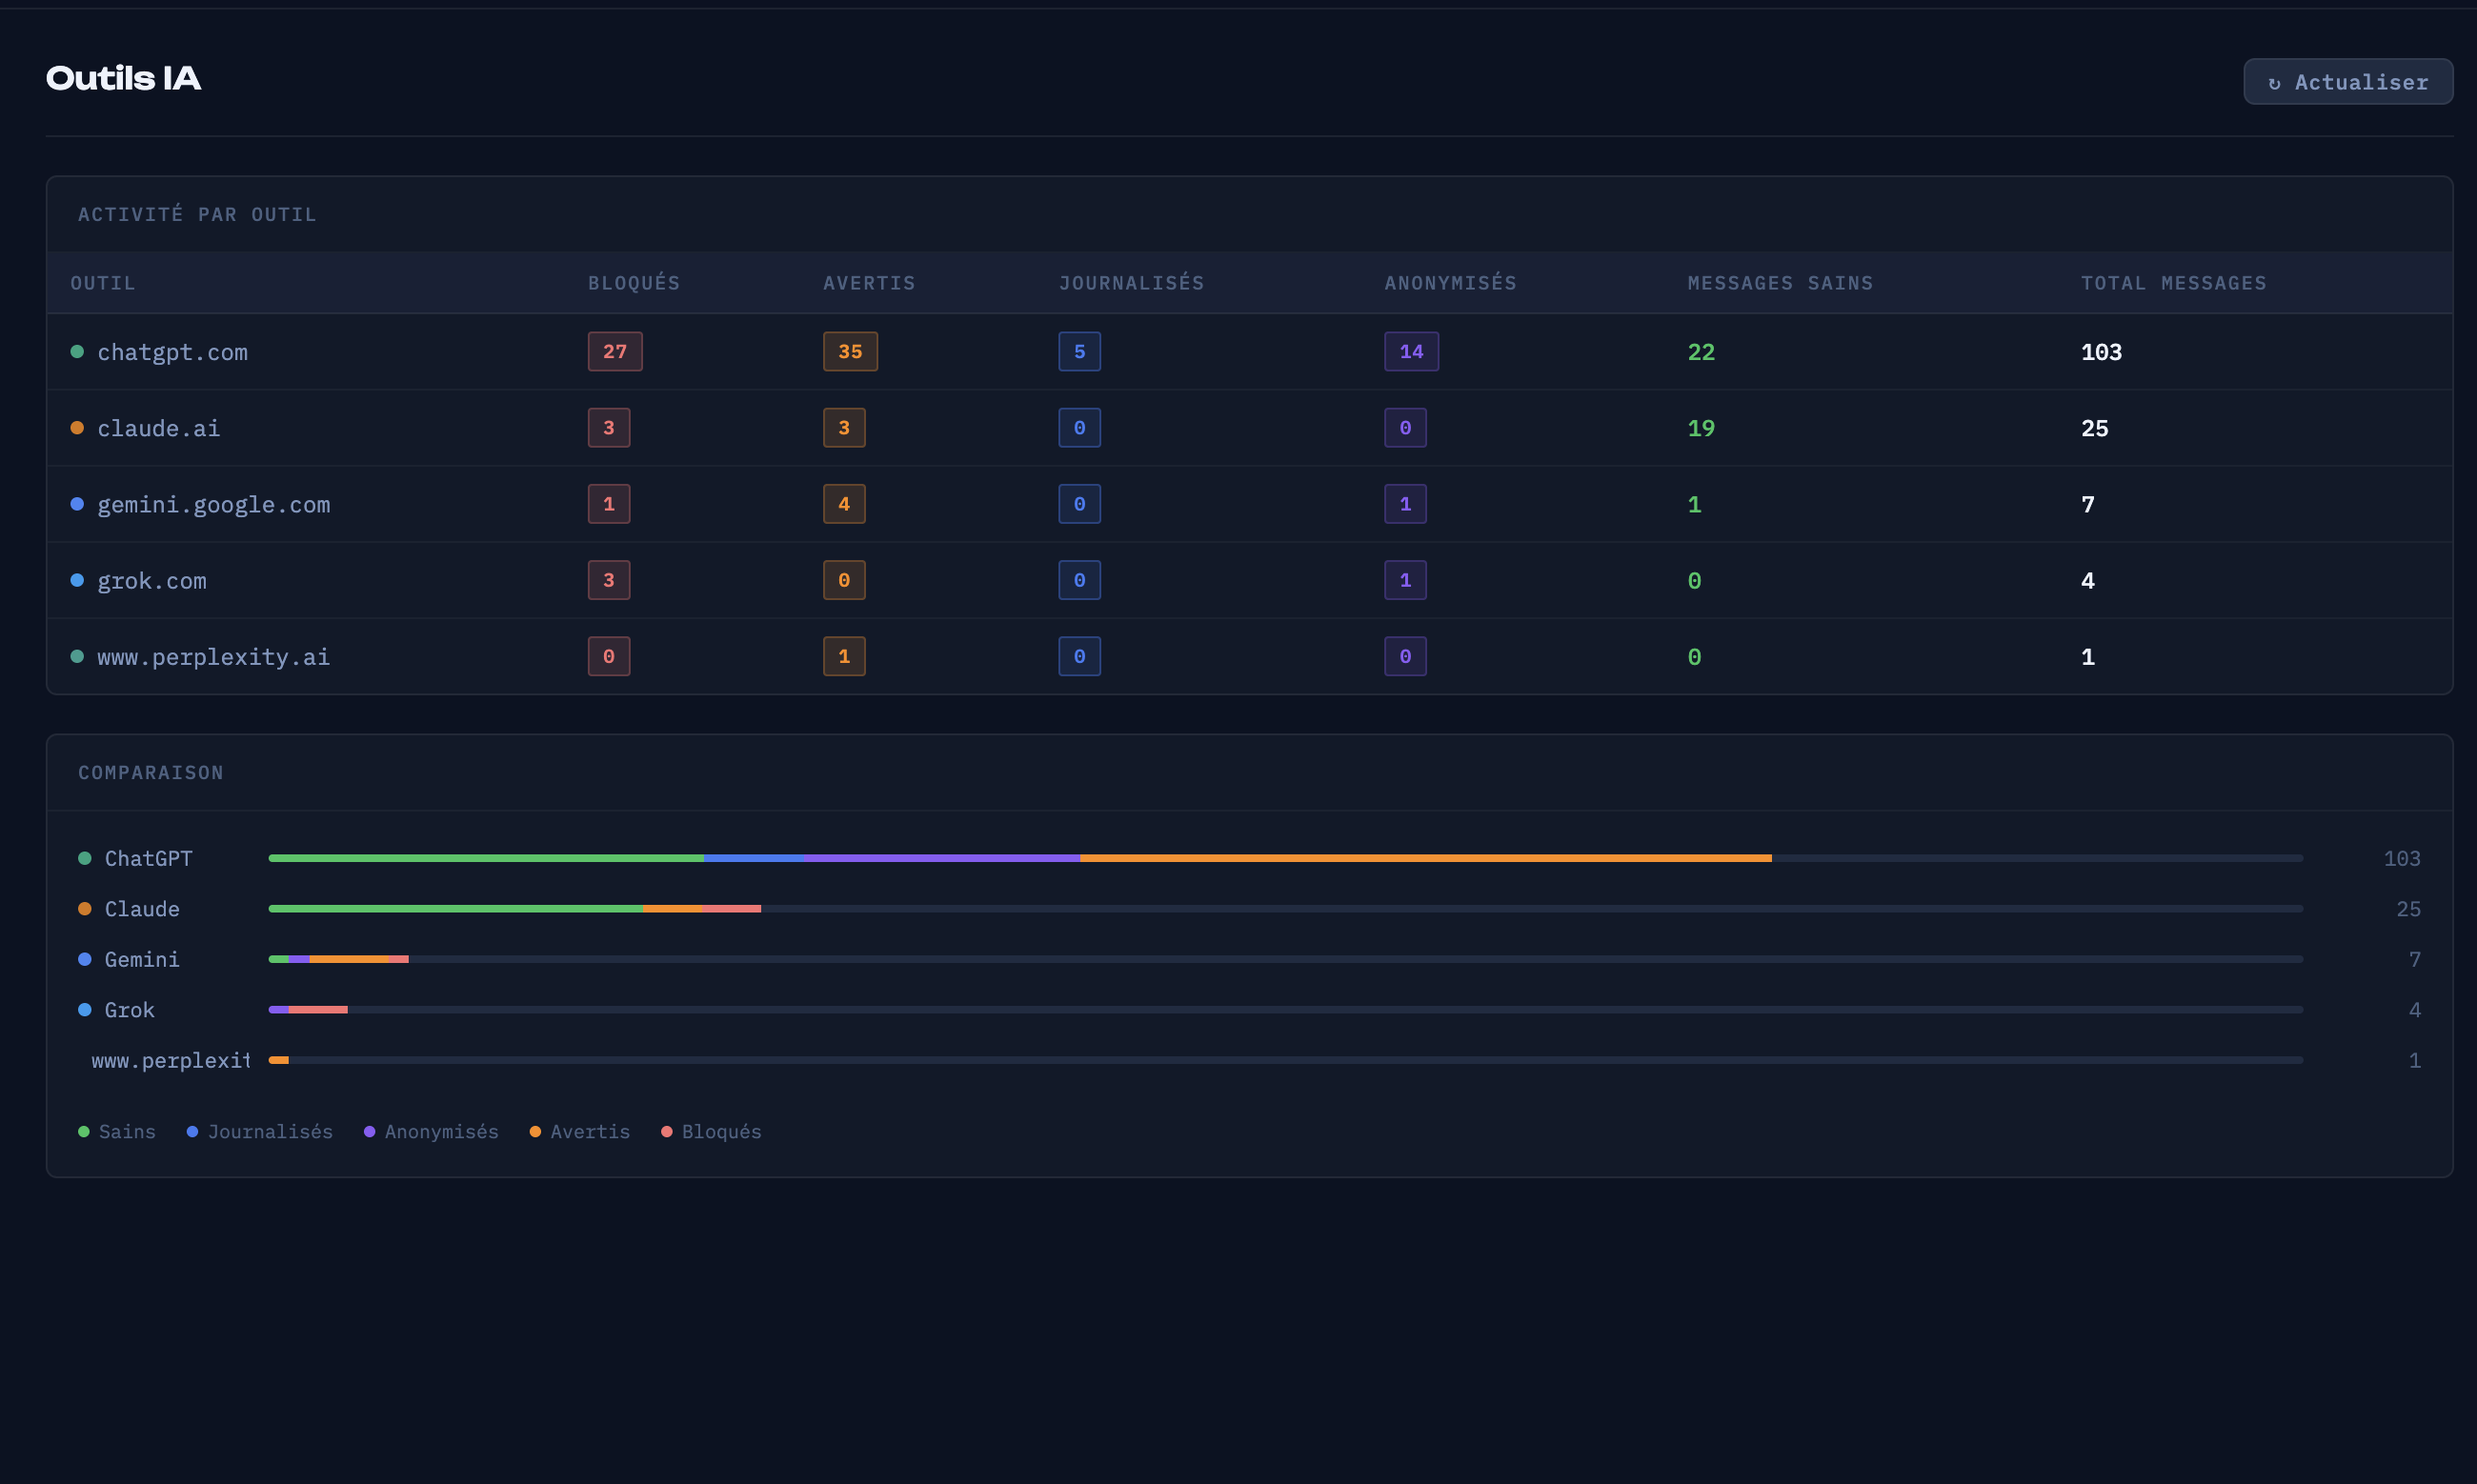Click the Actualiser refresh button

(x=2347, y=82)
